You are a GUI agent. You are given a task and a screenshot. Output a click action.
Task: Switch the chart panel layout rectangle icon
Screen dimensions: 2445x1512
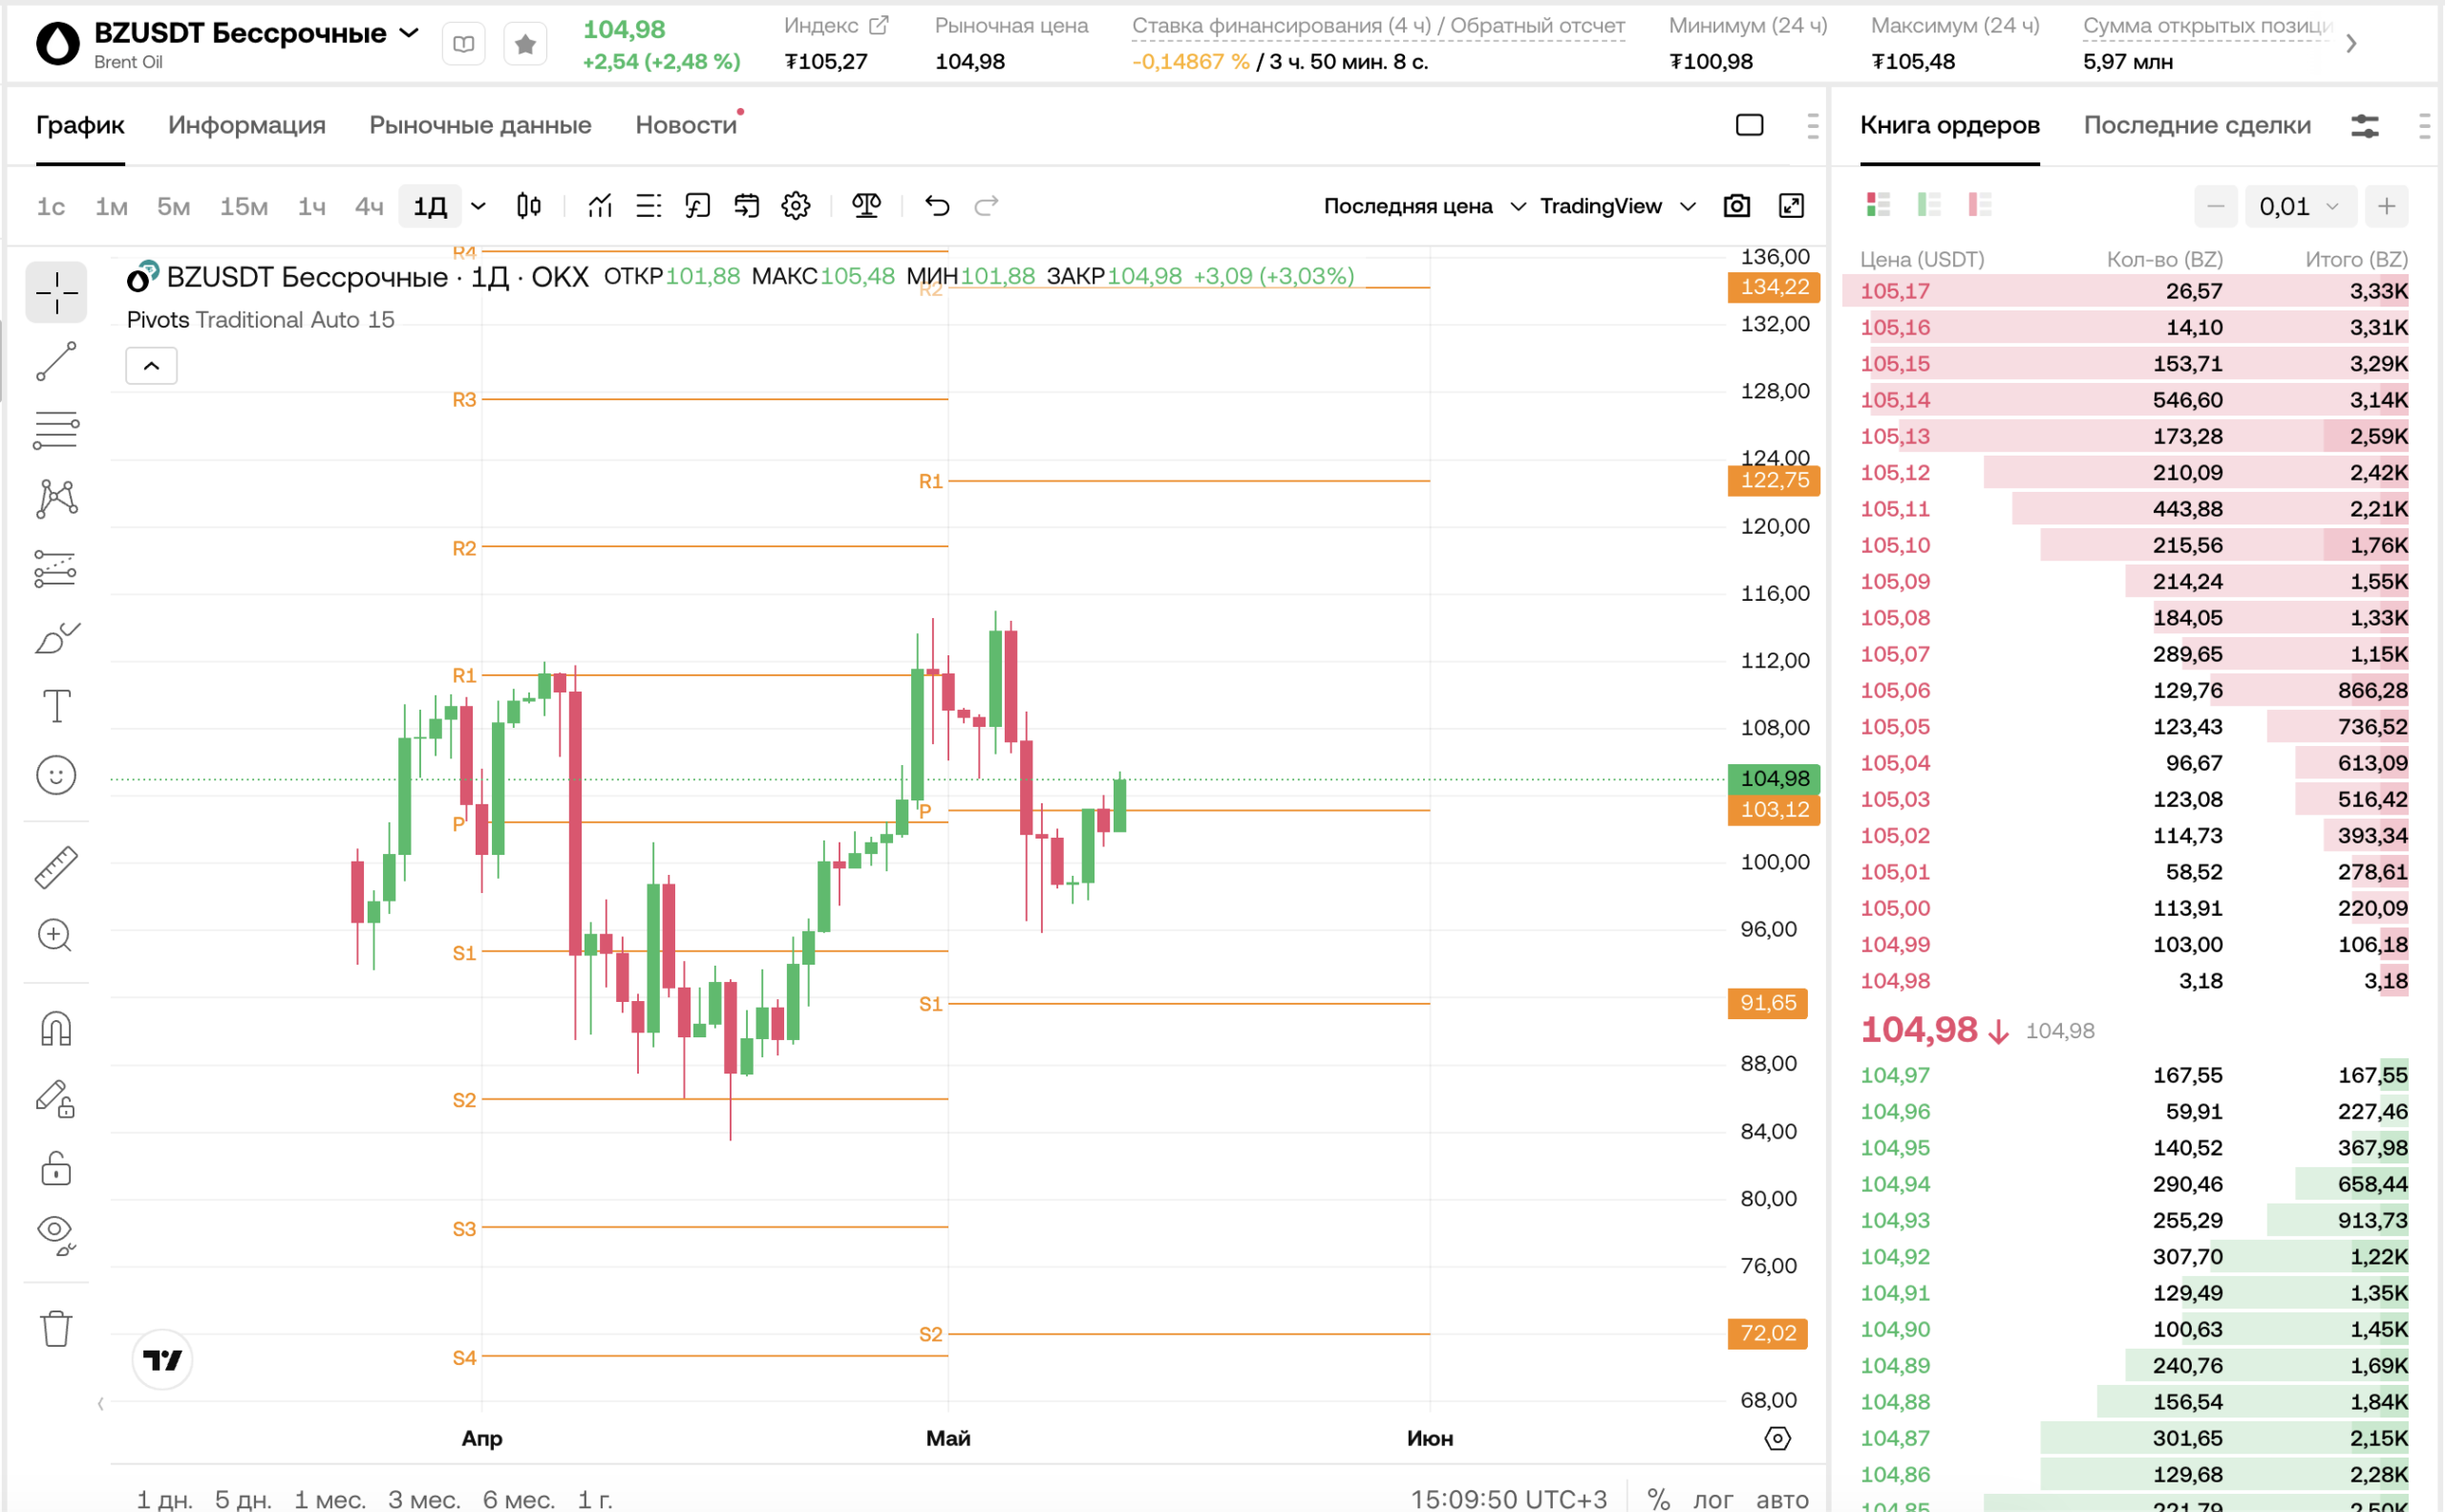[x=1749, y=125]
